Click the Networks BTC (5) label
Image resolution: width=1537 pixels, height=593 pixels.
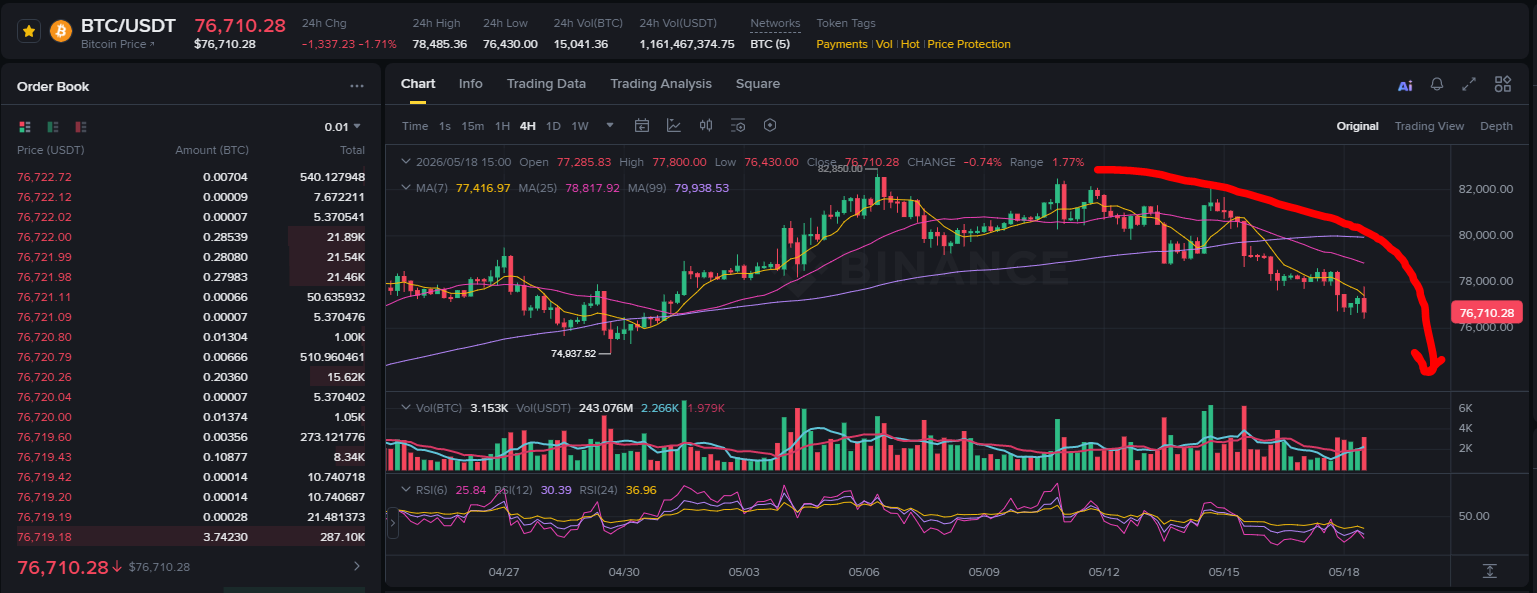point(770,44)
